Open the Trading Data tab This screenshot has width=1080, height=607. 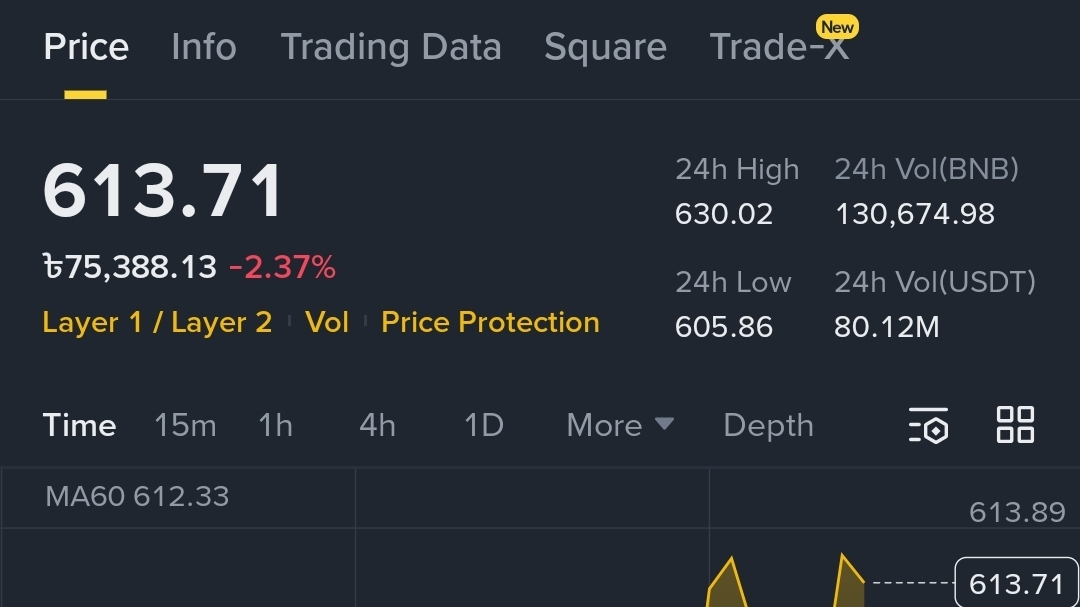391,47
